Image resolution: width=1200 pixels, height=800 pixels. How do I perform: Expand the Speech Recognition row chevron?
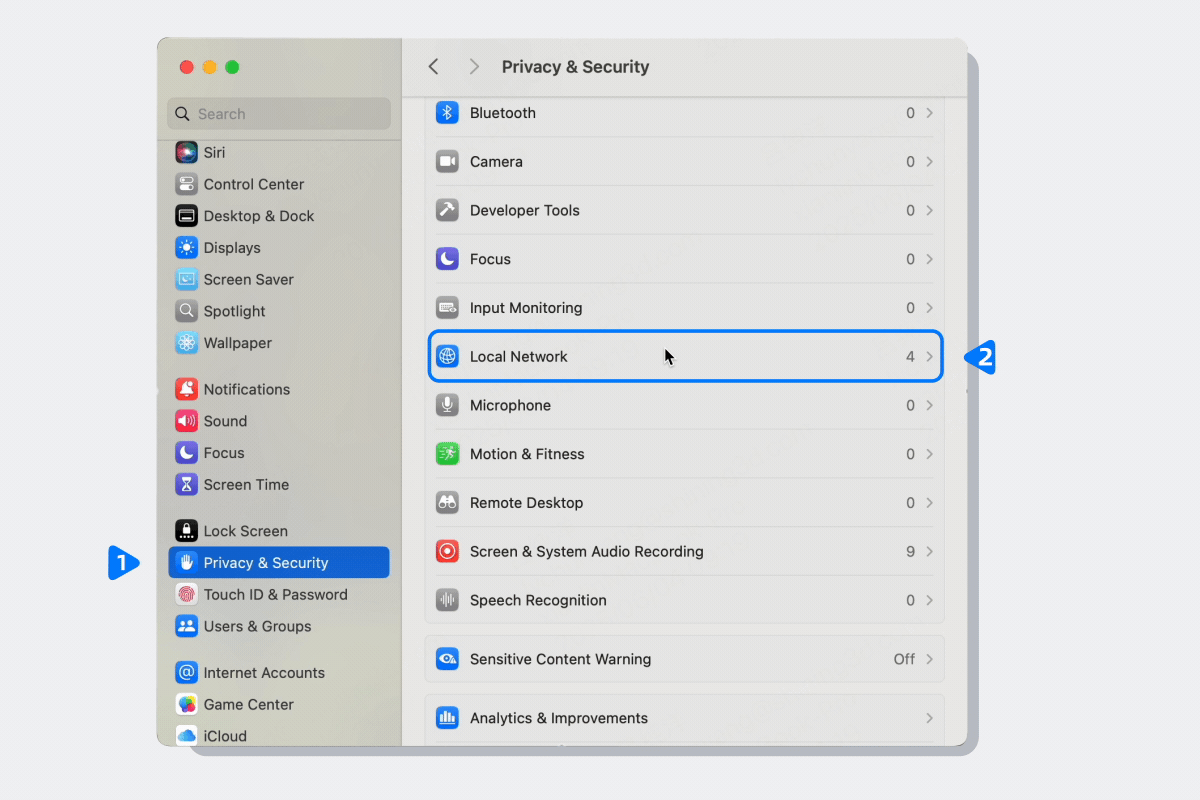click(x=929, y=600)
